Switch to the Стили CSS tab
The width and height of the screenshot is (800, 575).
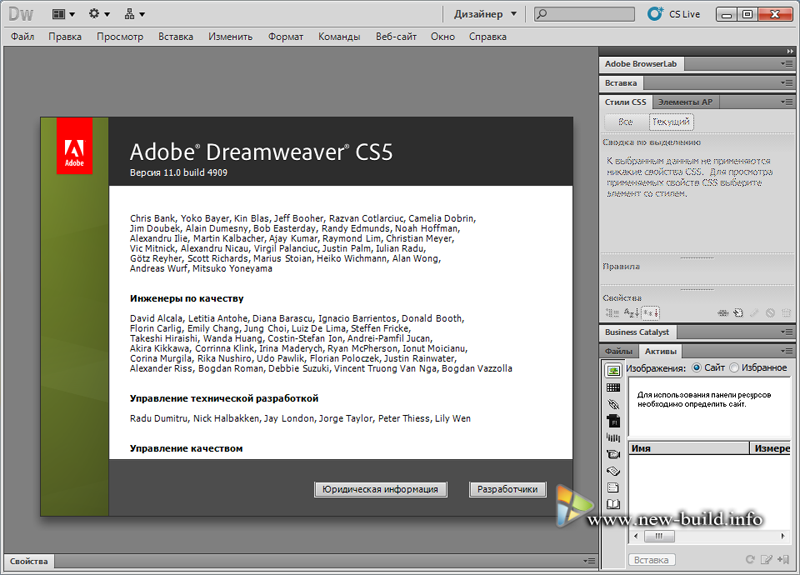click(626, 102)
